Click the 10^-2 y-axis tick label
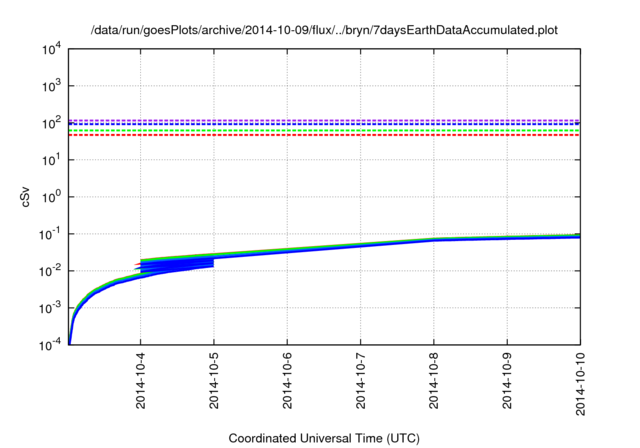Screen dimensions: 640x448 [x=50, y=271]
